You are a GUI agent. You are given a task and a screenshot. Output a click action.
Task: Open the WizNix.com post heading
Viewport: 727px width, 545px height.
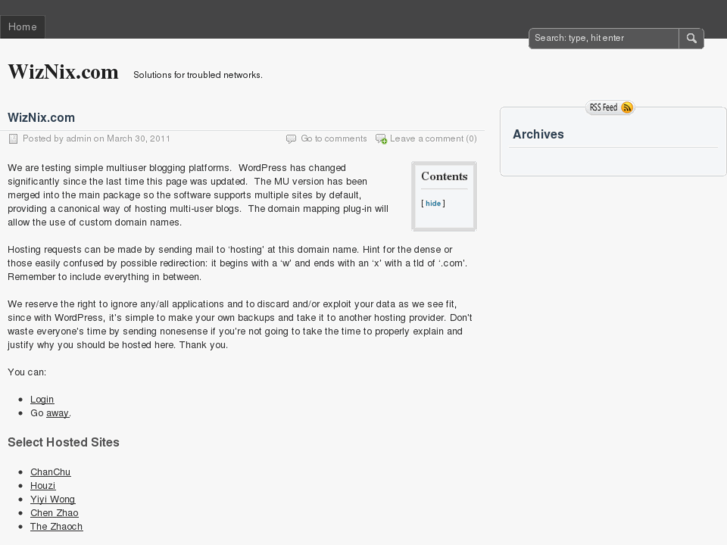pyautogui.click(x=41, y=117)
